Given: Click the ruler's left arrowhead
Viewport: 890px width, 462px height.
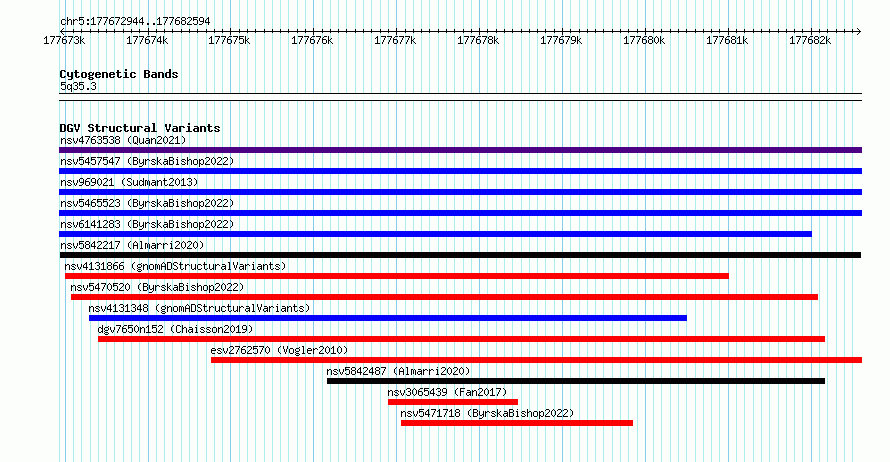Looking at the screenshot, I should [x=62, y=32].
